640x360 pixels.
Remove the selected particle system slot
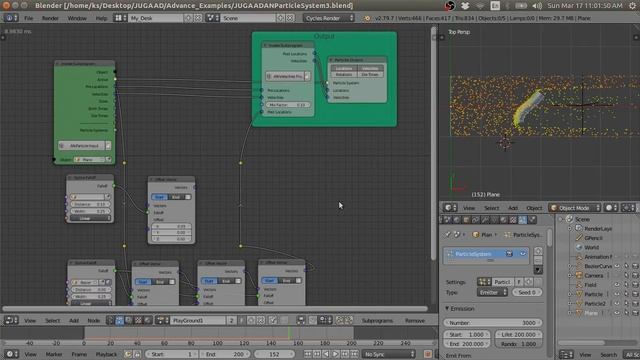[x=538, y=260]
